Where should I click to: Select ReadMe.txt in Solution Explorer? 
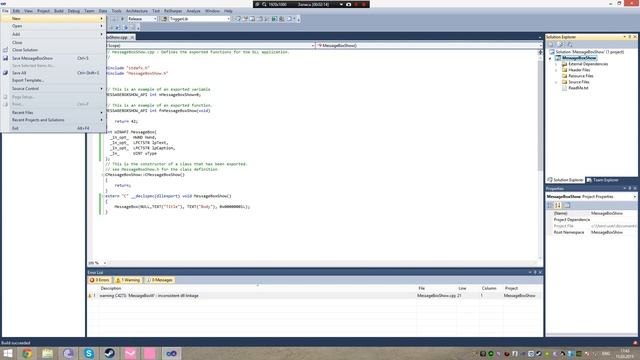(578, 88)
